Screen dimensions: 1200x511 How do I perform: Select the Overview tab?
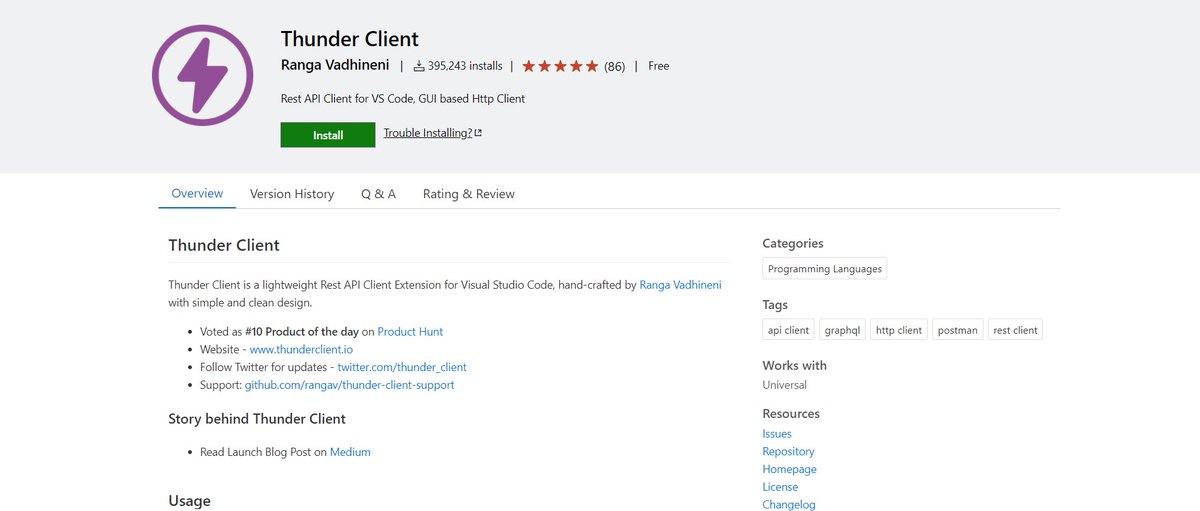pos(197,193)
